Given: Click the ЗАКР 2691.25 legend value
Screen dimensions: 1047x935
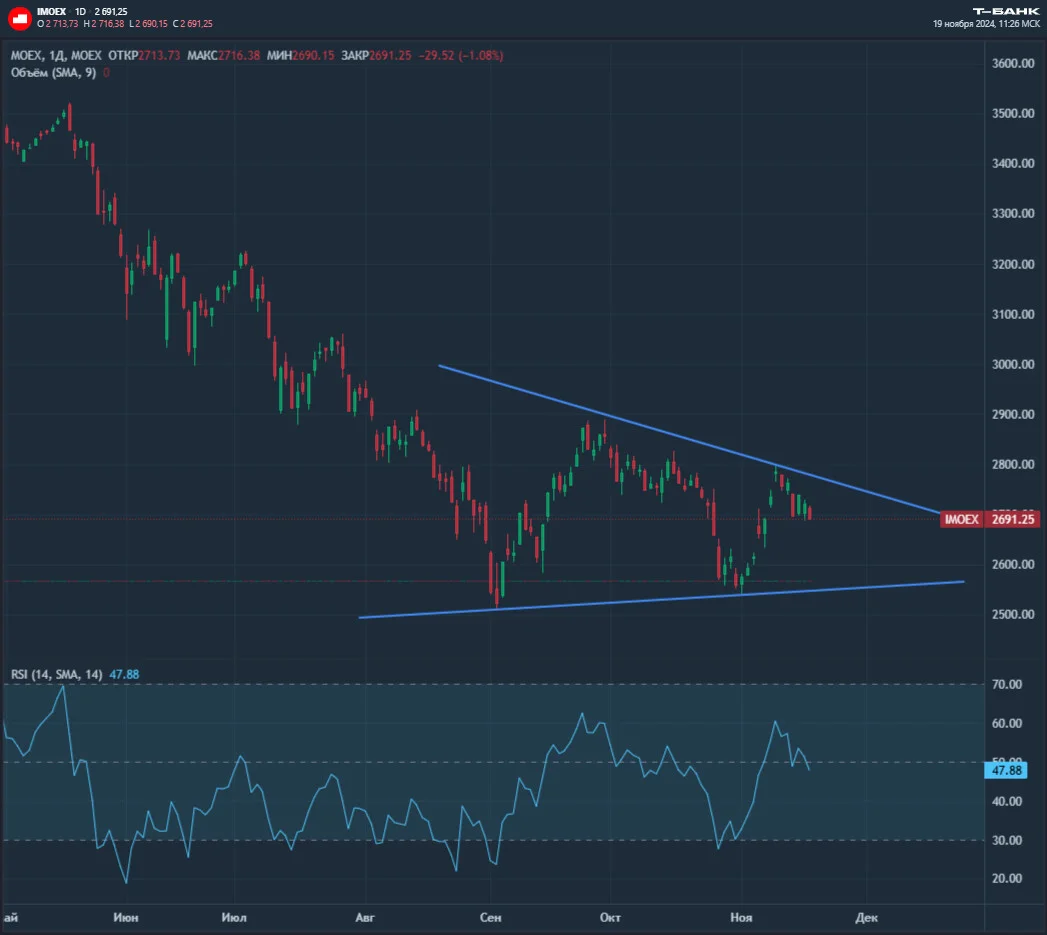Looking at the screenshot, I should [x=376, y=55].
